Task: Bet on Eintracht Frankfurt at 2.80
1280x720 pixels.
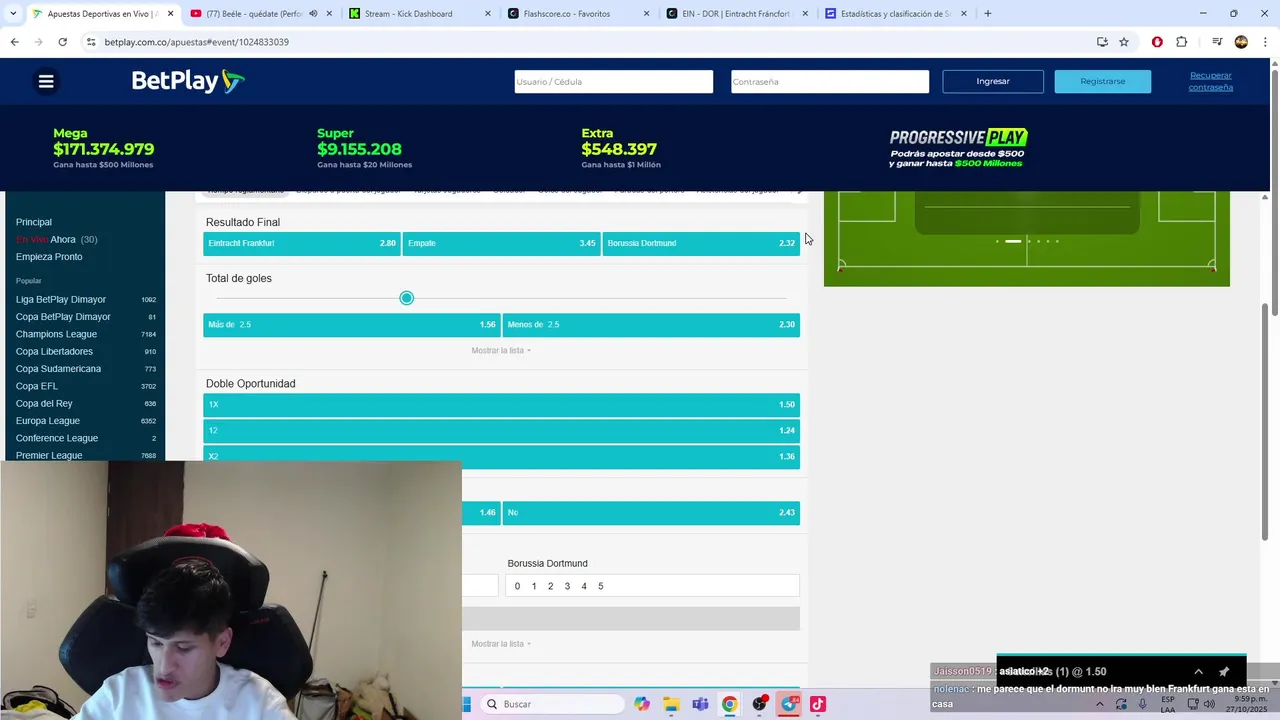Action: tap(301, 243)
